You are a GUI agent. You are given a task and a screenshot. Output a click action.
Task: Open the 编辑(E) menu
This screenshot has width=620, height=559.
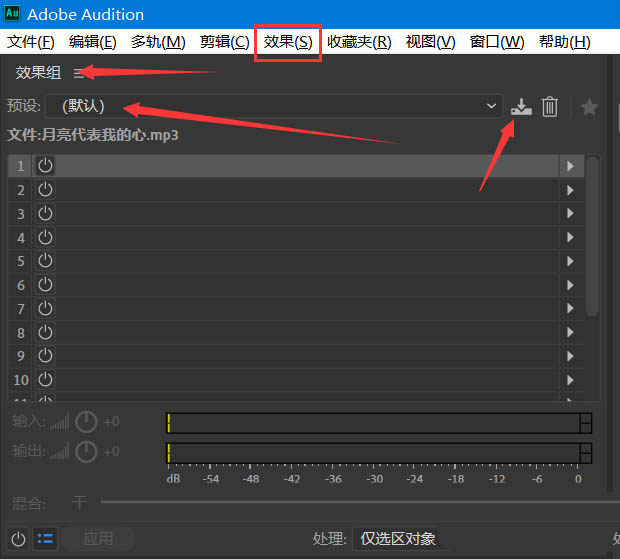[x=93, y=42]
